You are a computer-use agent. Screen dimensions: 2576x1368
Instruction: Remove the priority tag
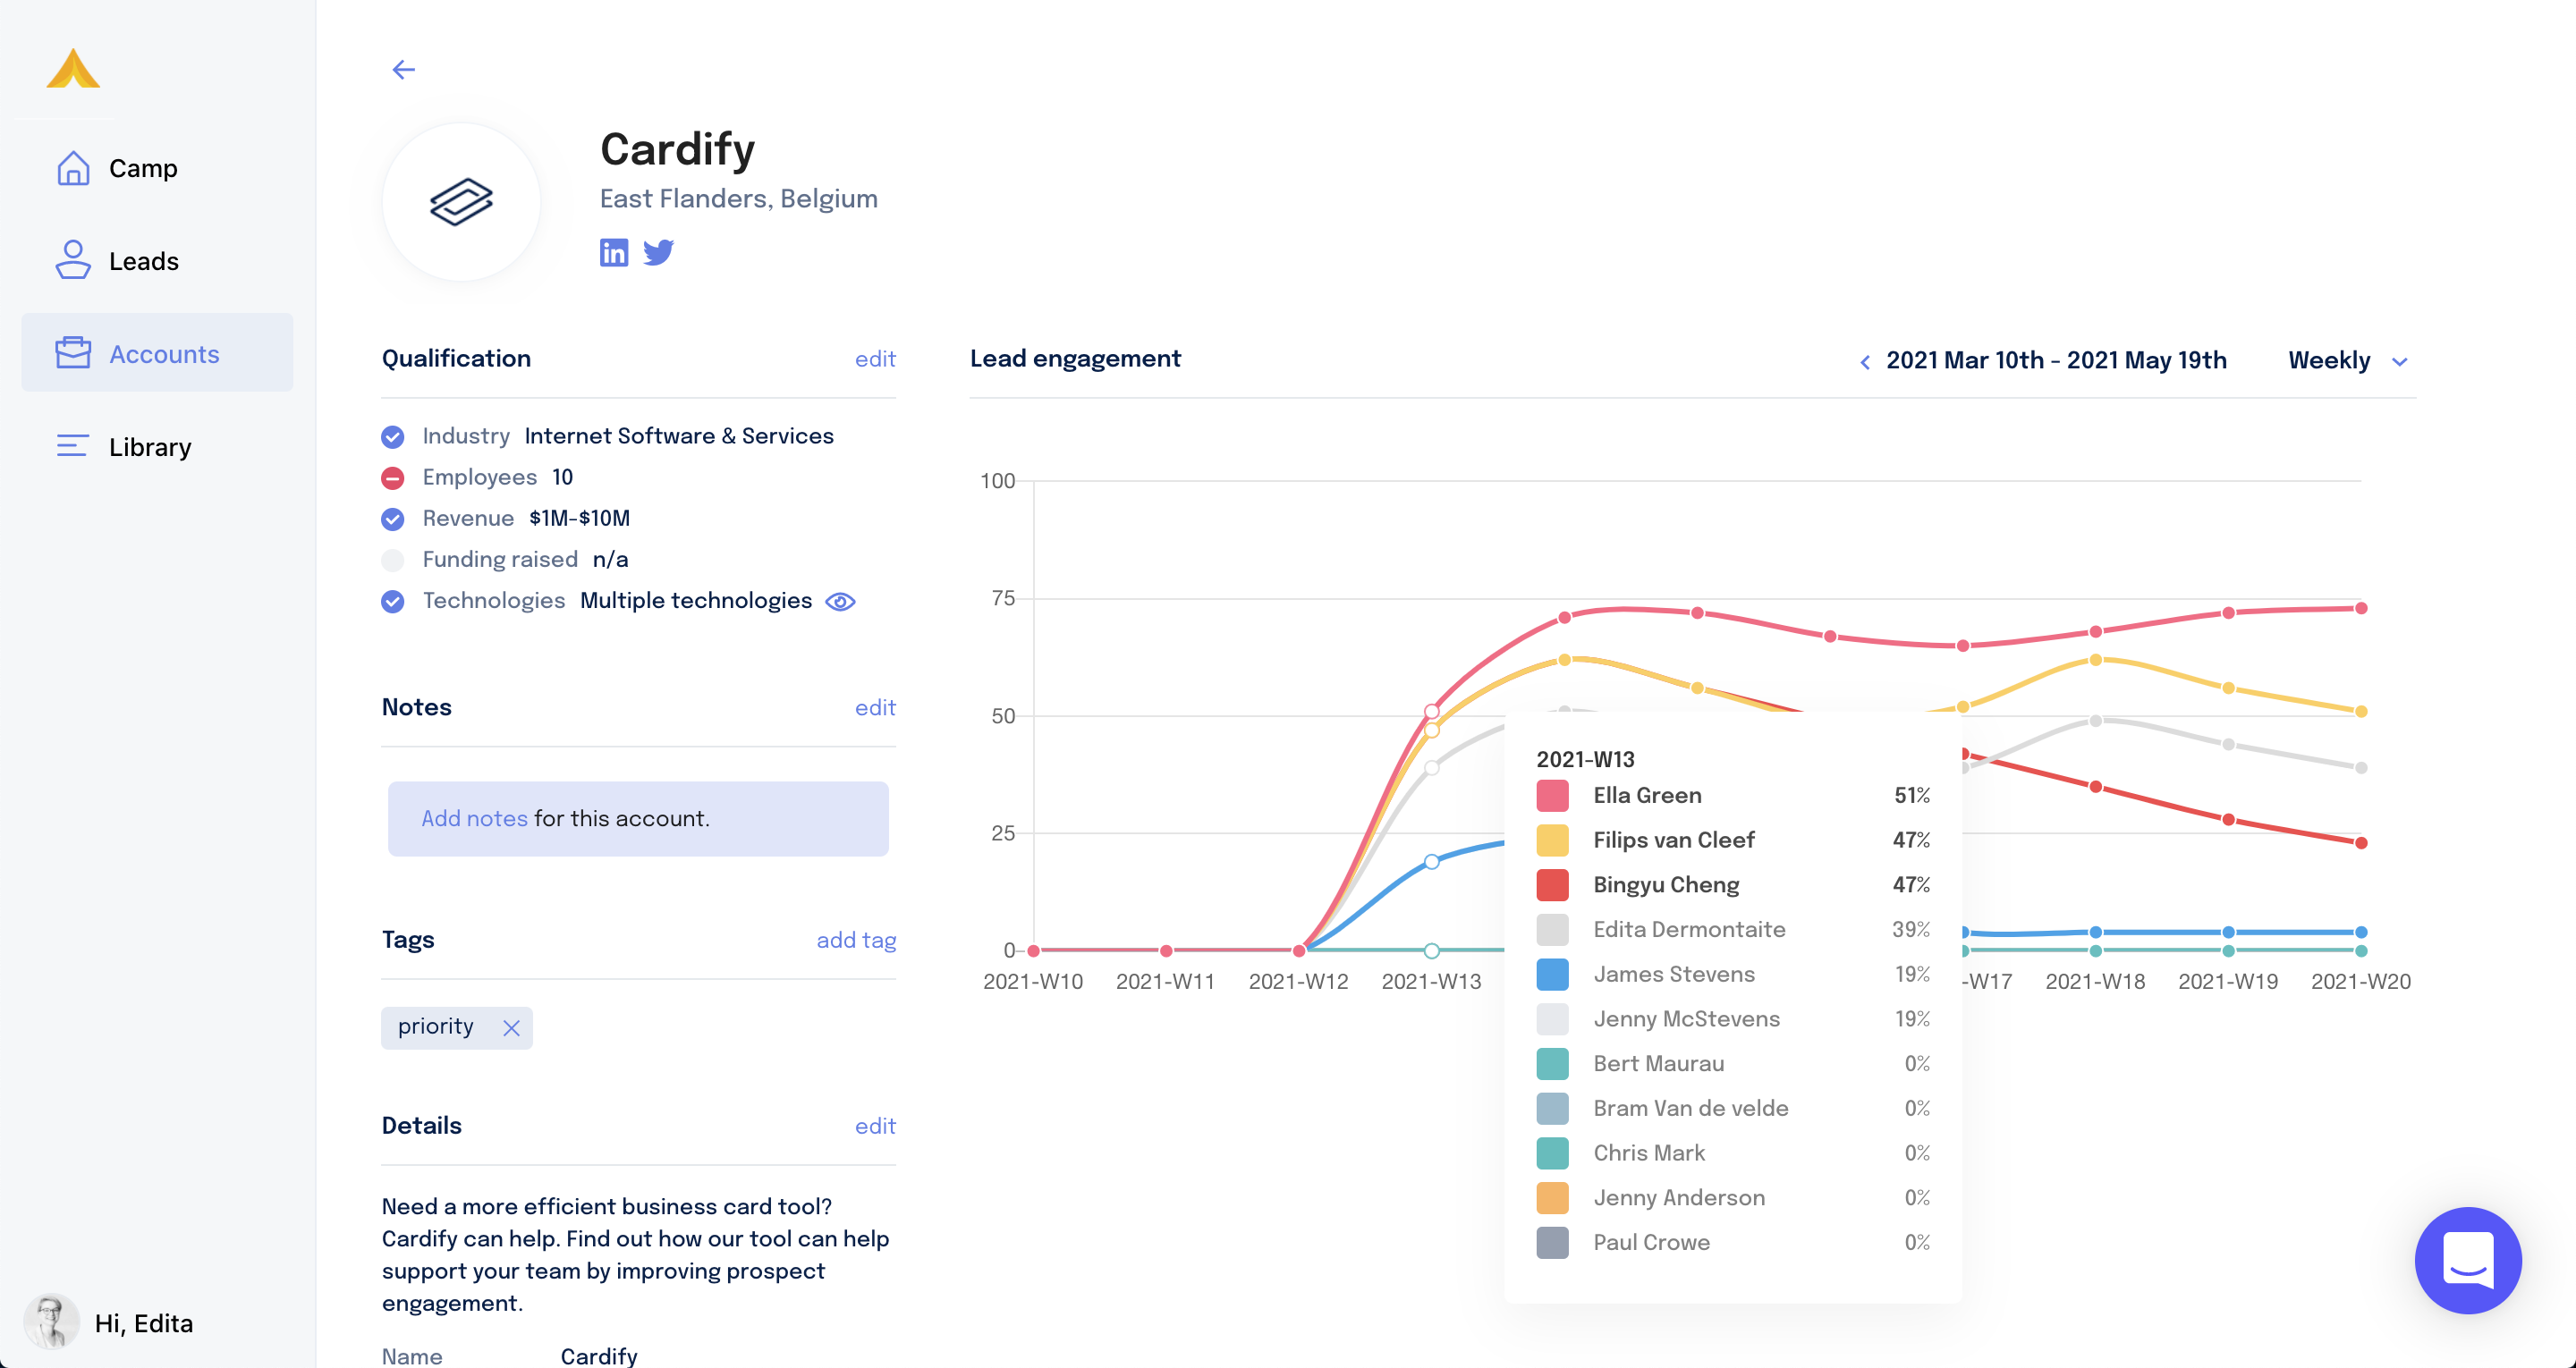click(511, 1028)
